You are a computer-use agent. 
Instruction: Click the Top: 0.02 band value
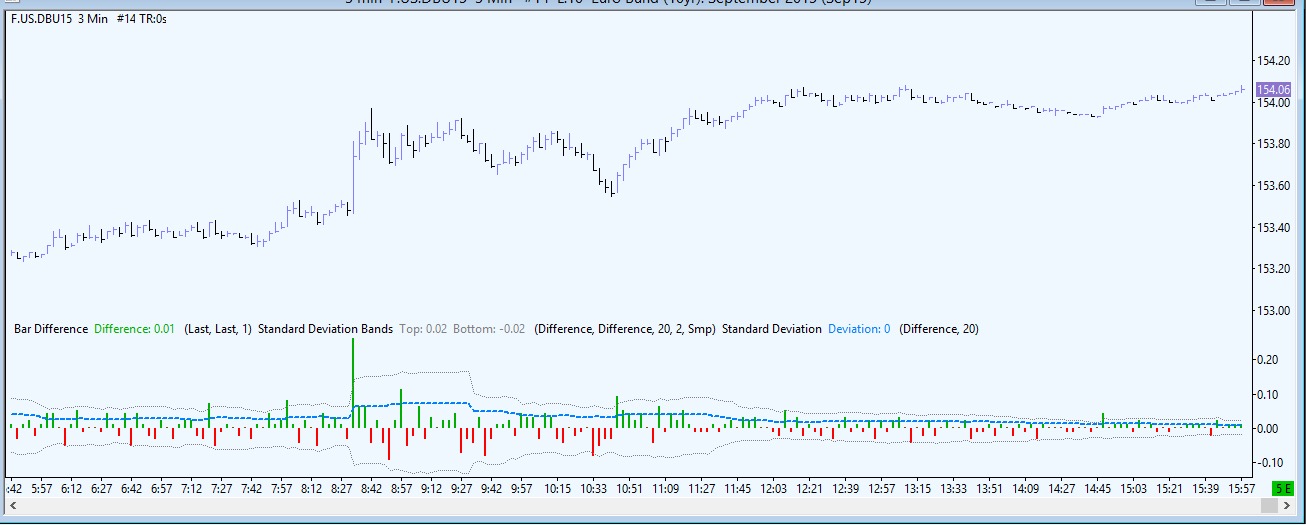[x=423, y=329]
